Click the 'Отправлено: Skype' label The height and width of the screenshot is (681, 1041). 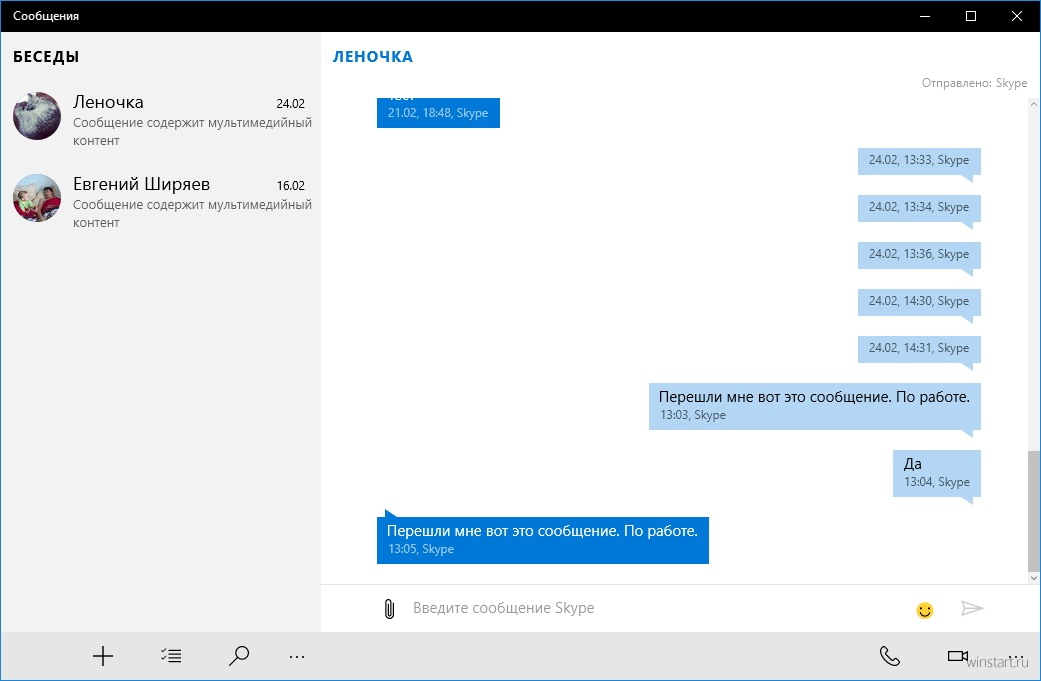point(974,83)
